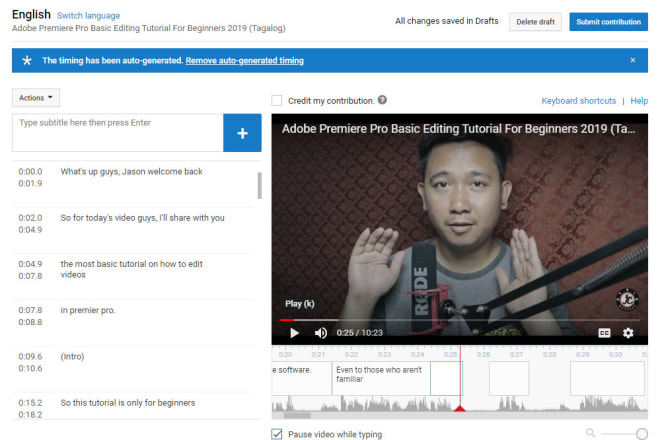Click the horizontal timeline scrollbar thumb
Screen dimensions: 660x440
297,416
